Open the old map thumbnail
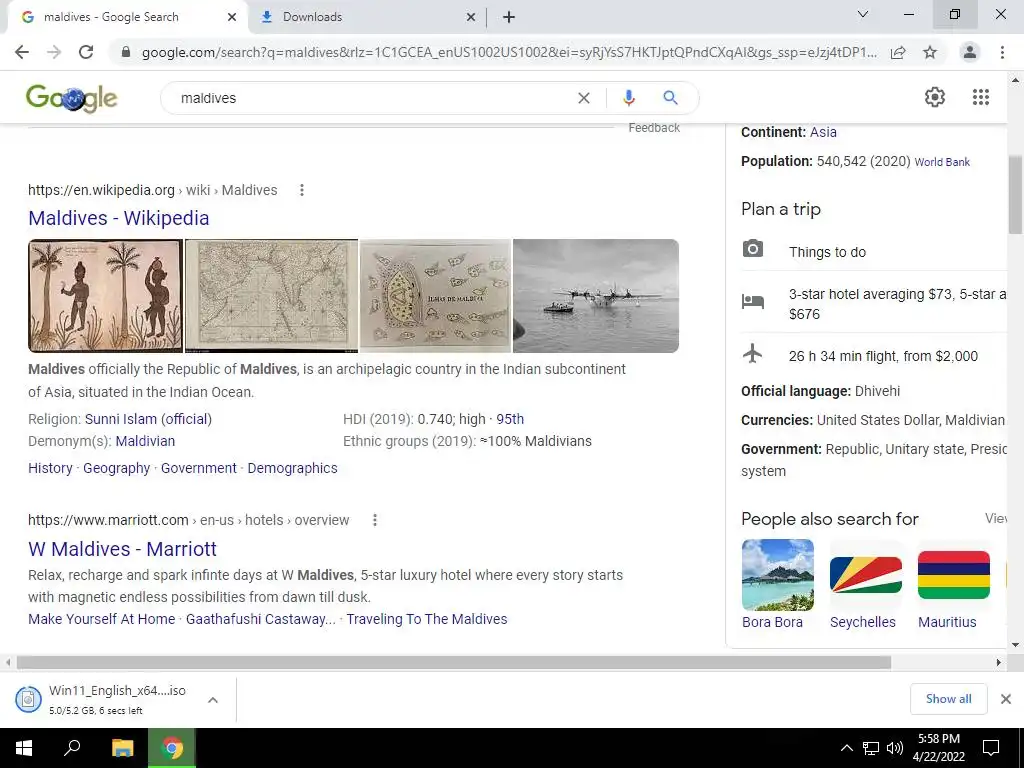Image resolution: width=1024 pixels, height=768 pixels. 272,296
